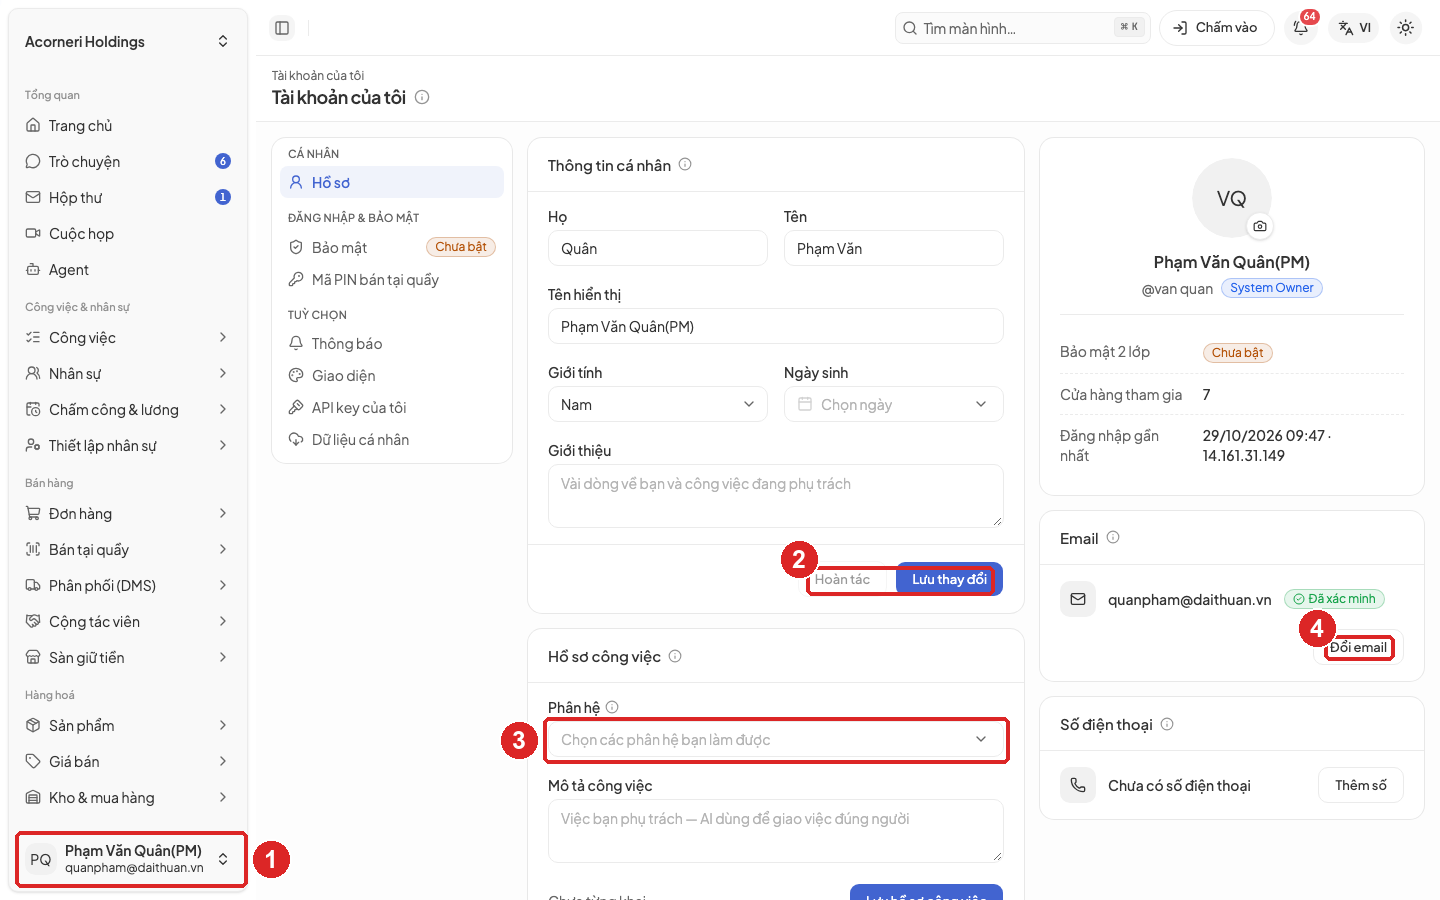Viewport: 1440px width, 900px height.
Task: Focus the Tìm màn hình search box
Action: click(x=1022, y=28)
